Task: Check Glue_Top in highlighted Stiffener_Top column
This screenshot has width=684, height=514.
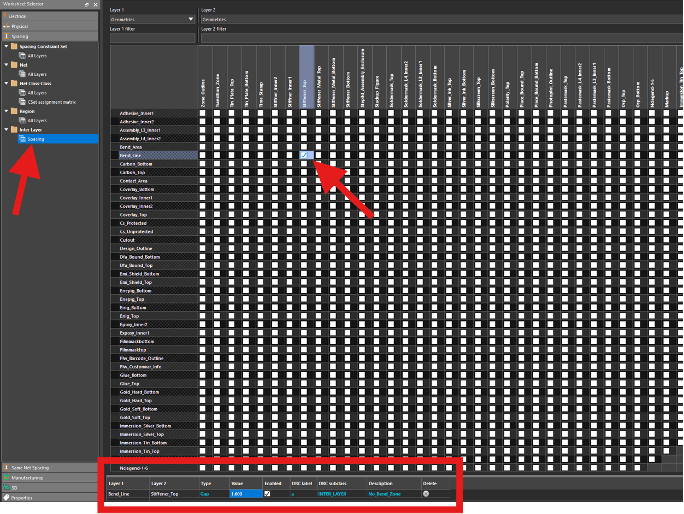Action: (x=304, y=384)
